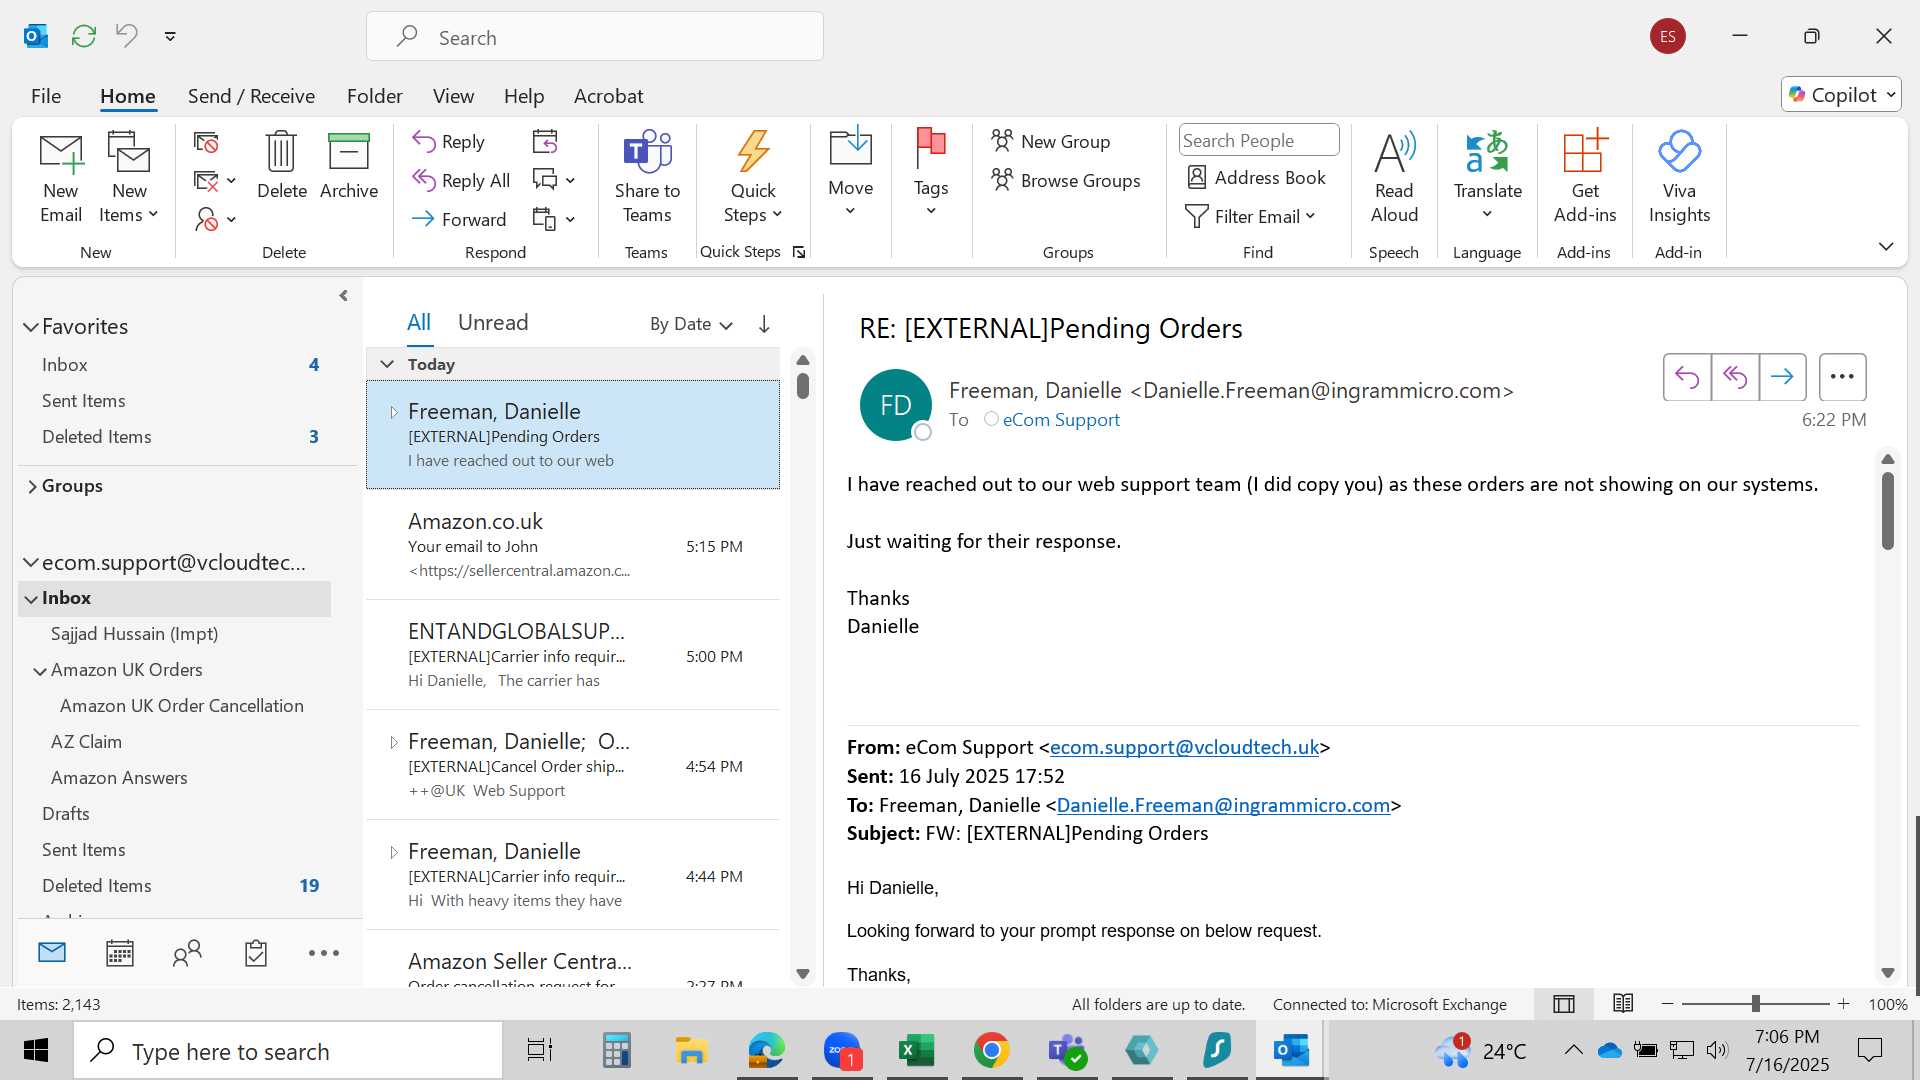
Task: Open more navigation options ellipsis
Action: click(x=323, y=953)
